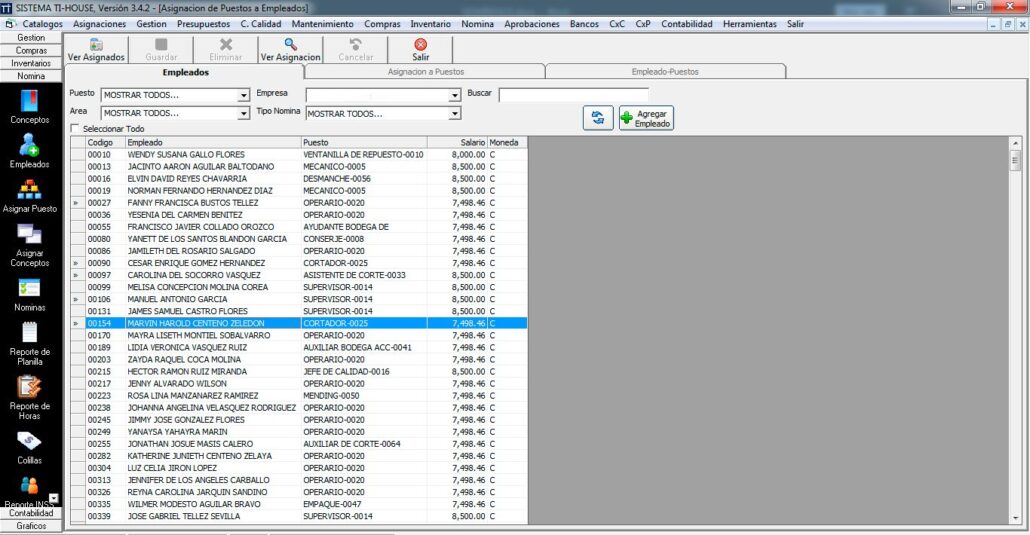
Task: Switch to the Asignacion a Puestos tab
Action: [425, 72]
